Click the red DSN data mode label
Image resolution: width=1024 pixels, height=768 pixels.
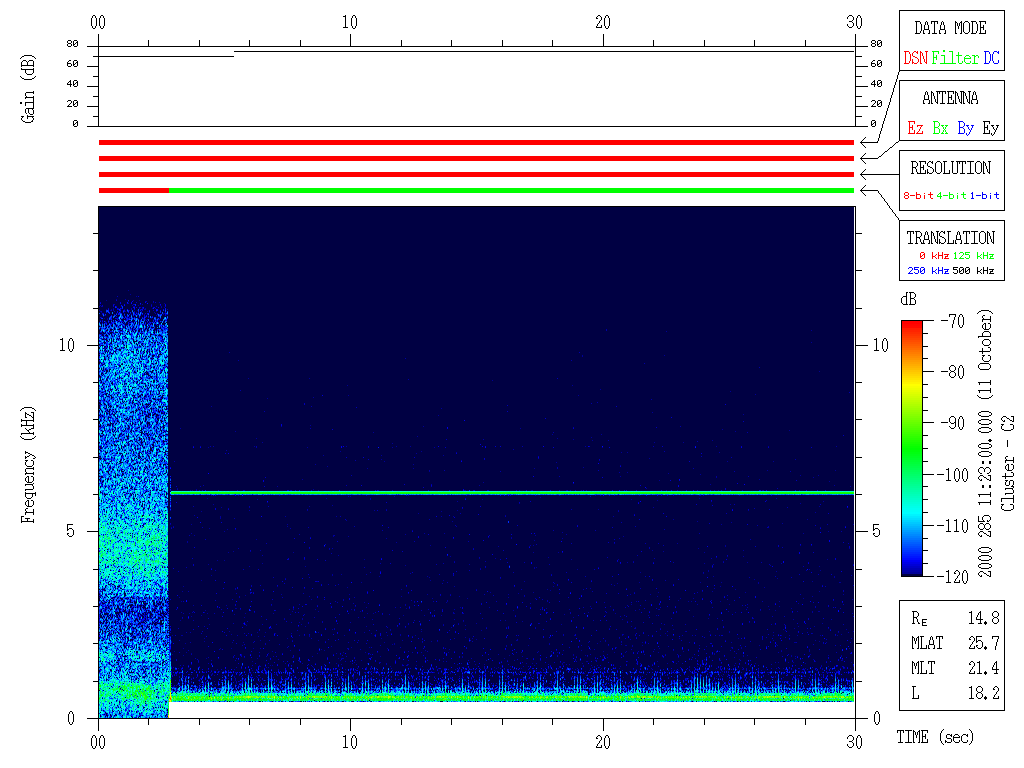915,58
